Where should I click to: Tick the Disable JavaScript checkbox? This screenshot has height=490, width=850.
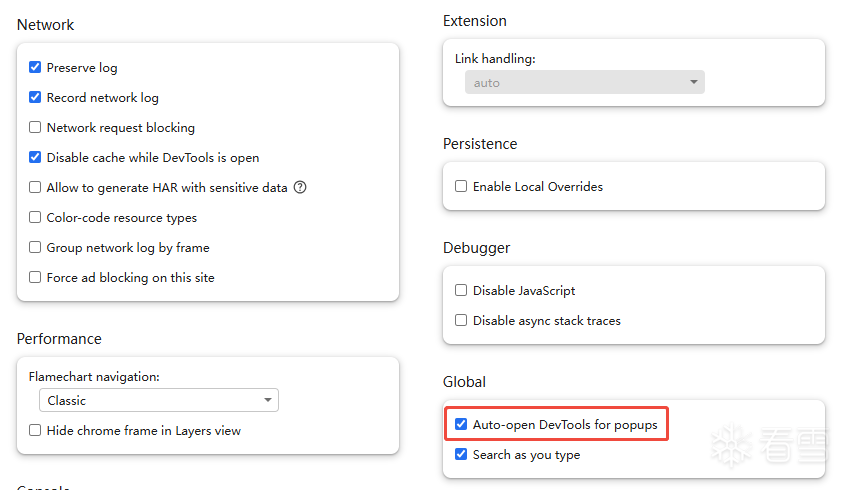click(461, 291)
